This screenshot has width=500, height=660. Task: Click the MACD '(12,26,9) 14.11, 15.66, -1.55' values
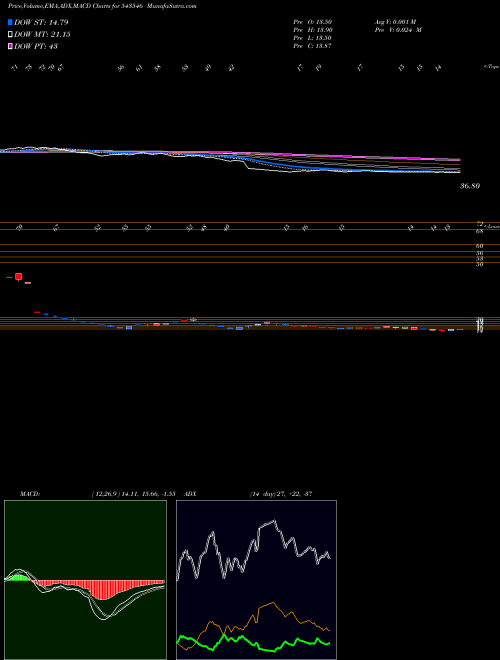coord(133,494)
